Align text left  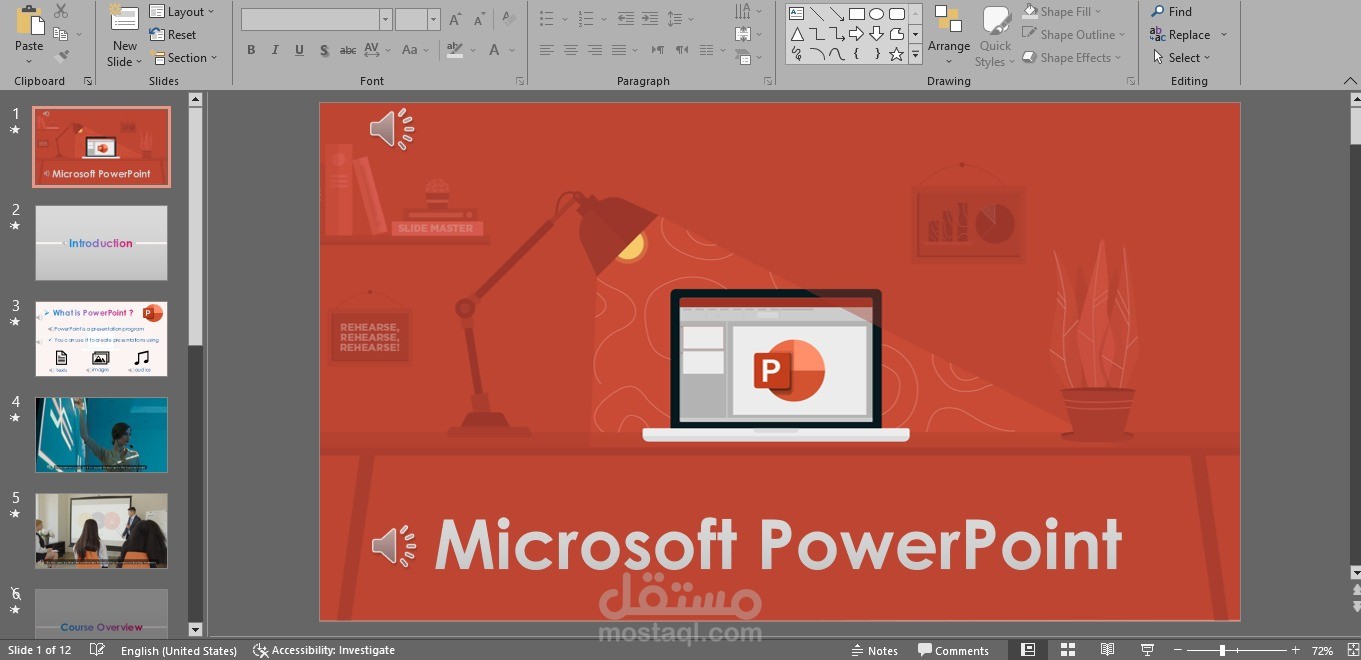click(546, 50)
